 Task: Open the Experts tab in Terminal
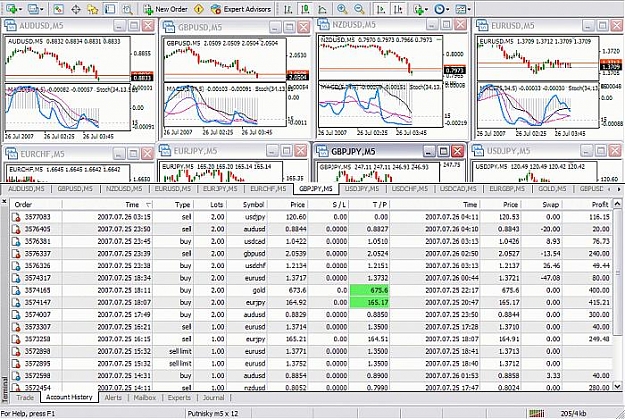click(179, 397)
